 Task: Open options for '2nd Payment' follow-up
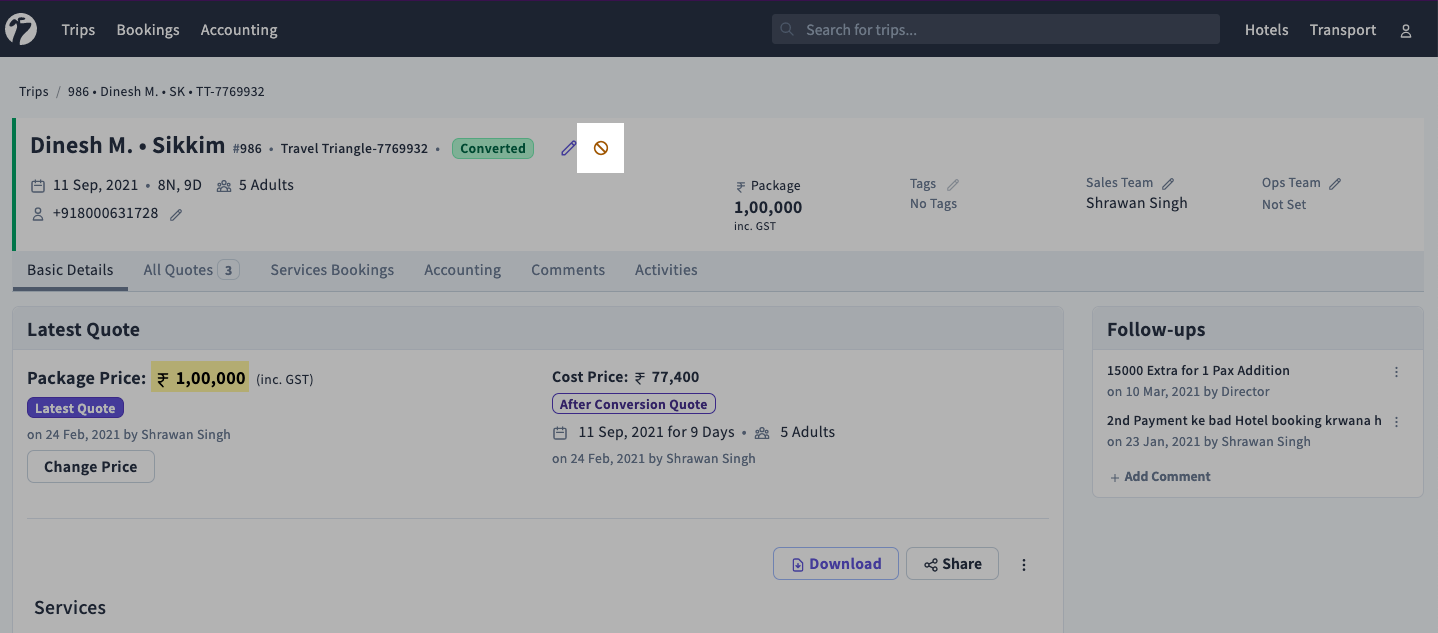tap(1397, 422)
